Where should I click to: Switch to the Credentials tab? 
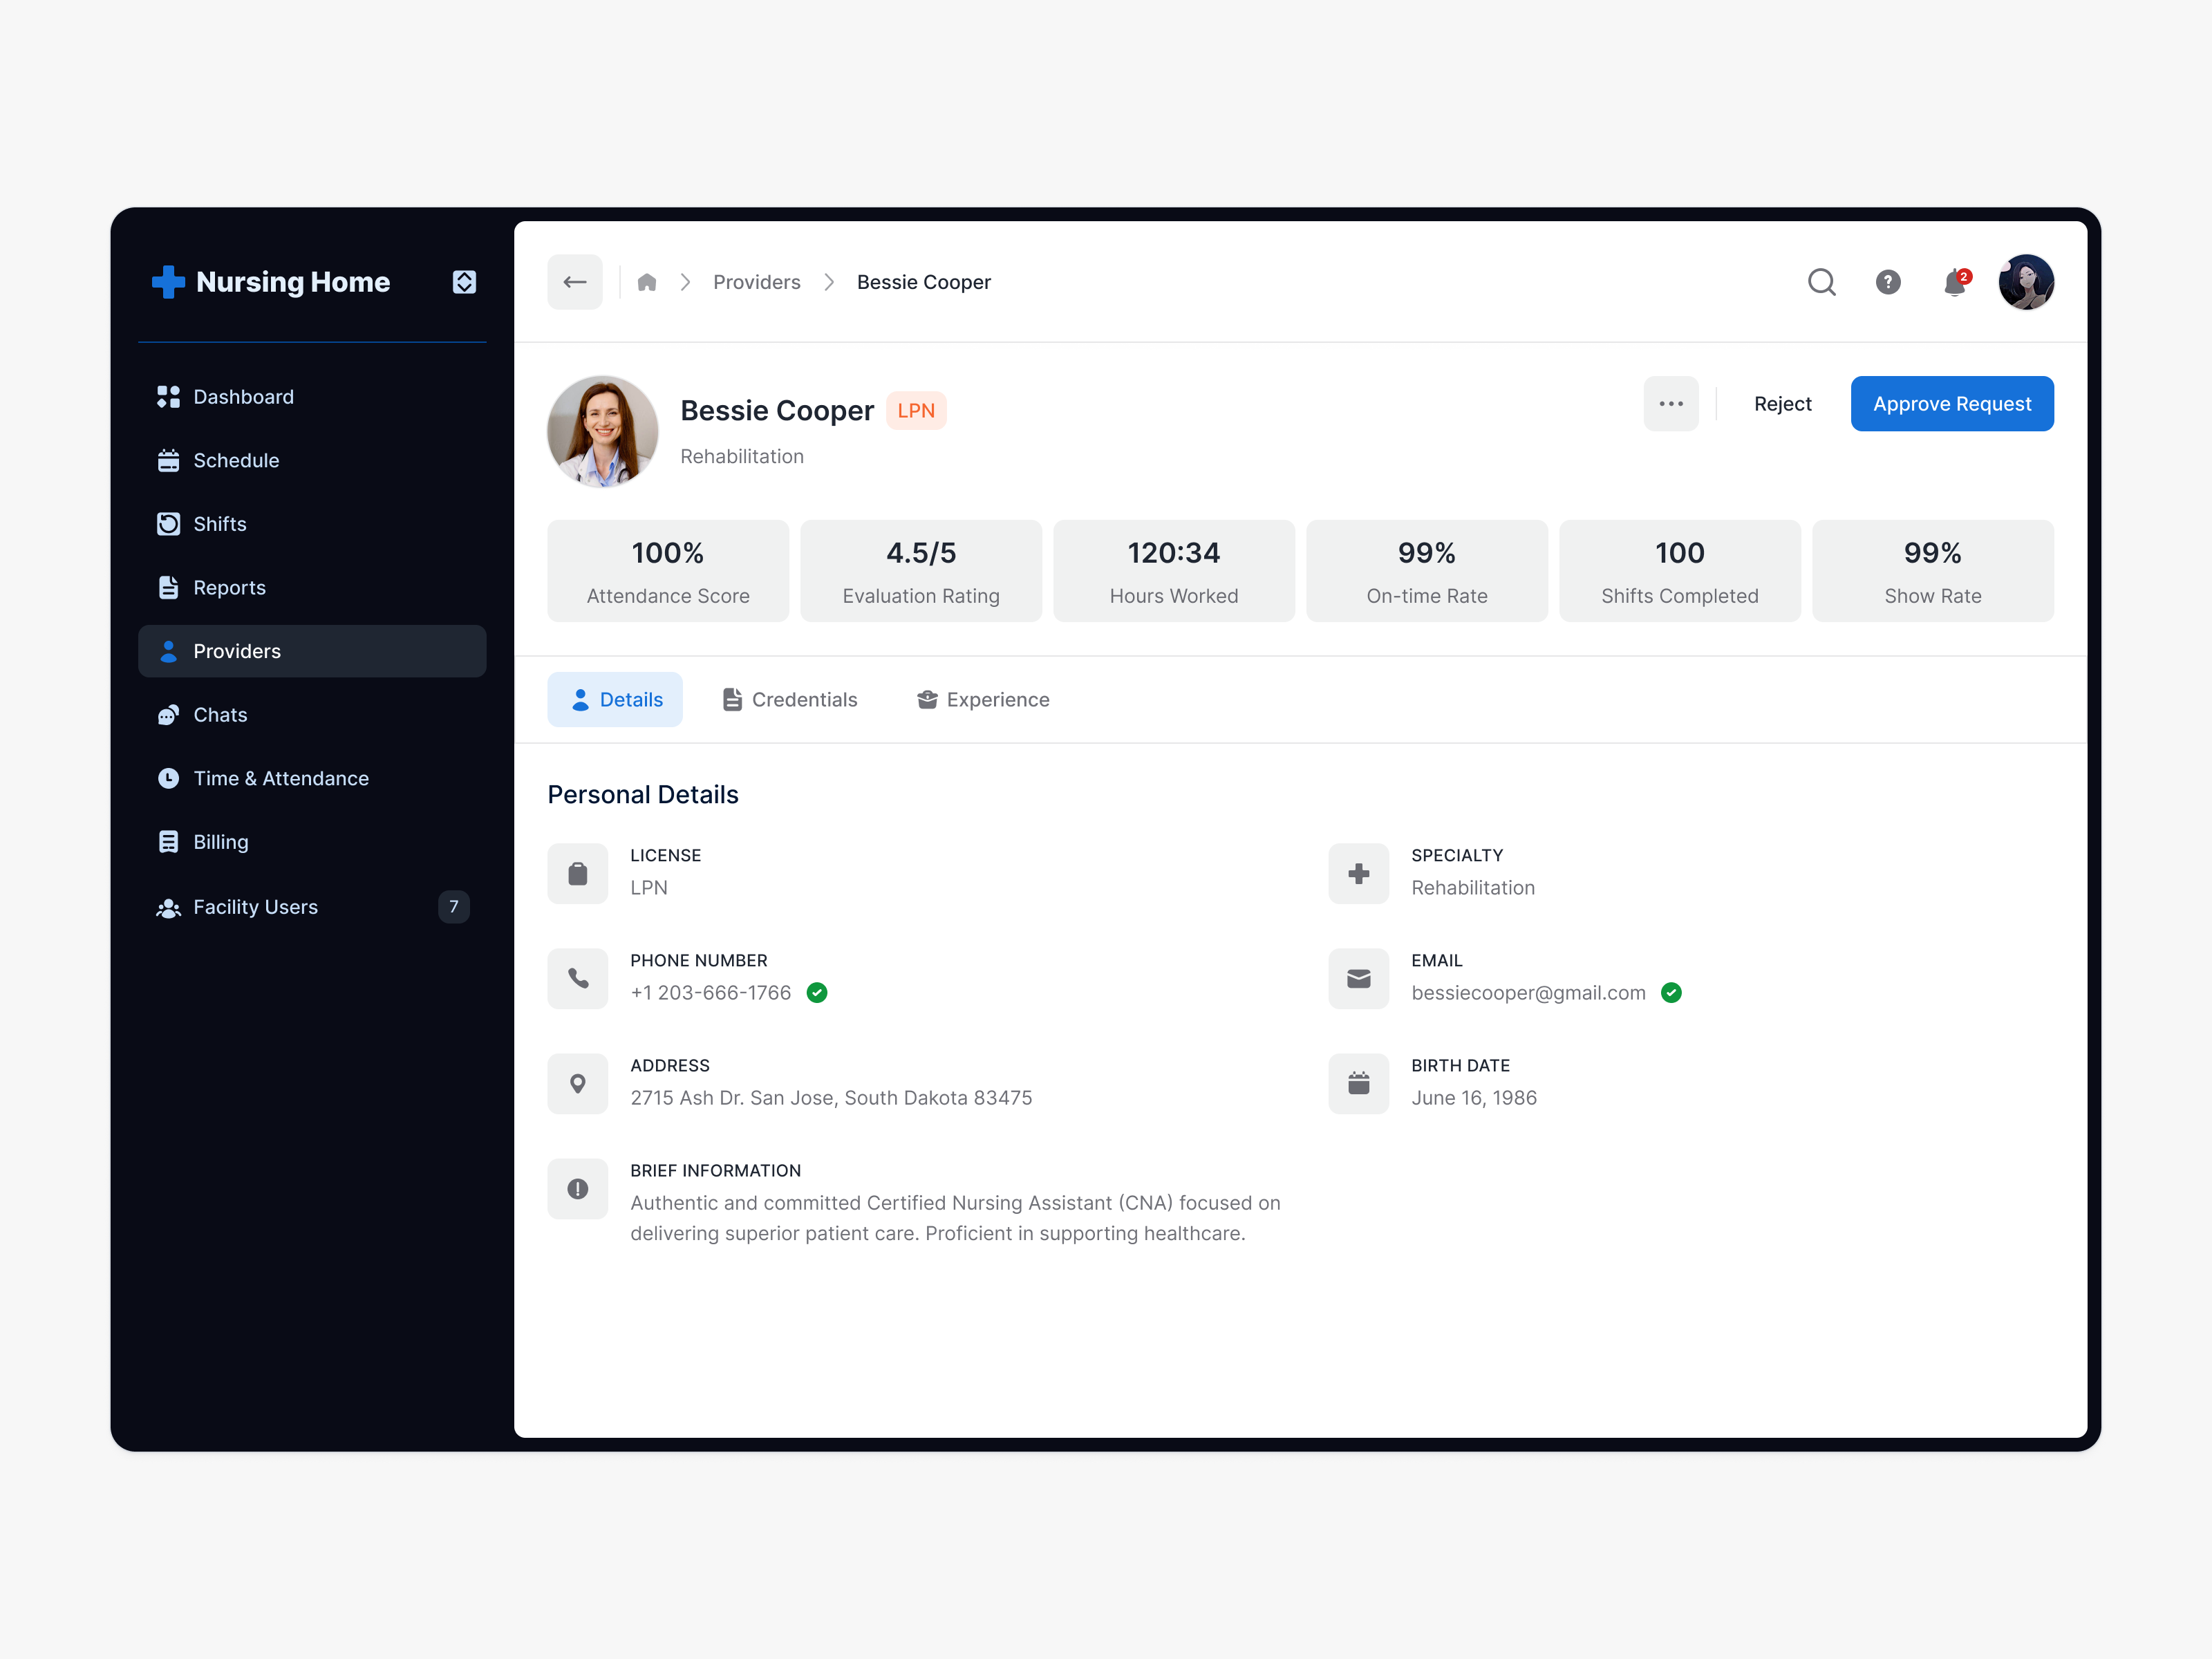[790, 699]
